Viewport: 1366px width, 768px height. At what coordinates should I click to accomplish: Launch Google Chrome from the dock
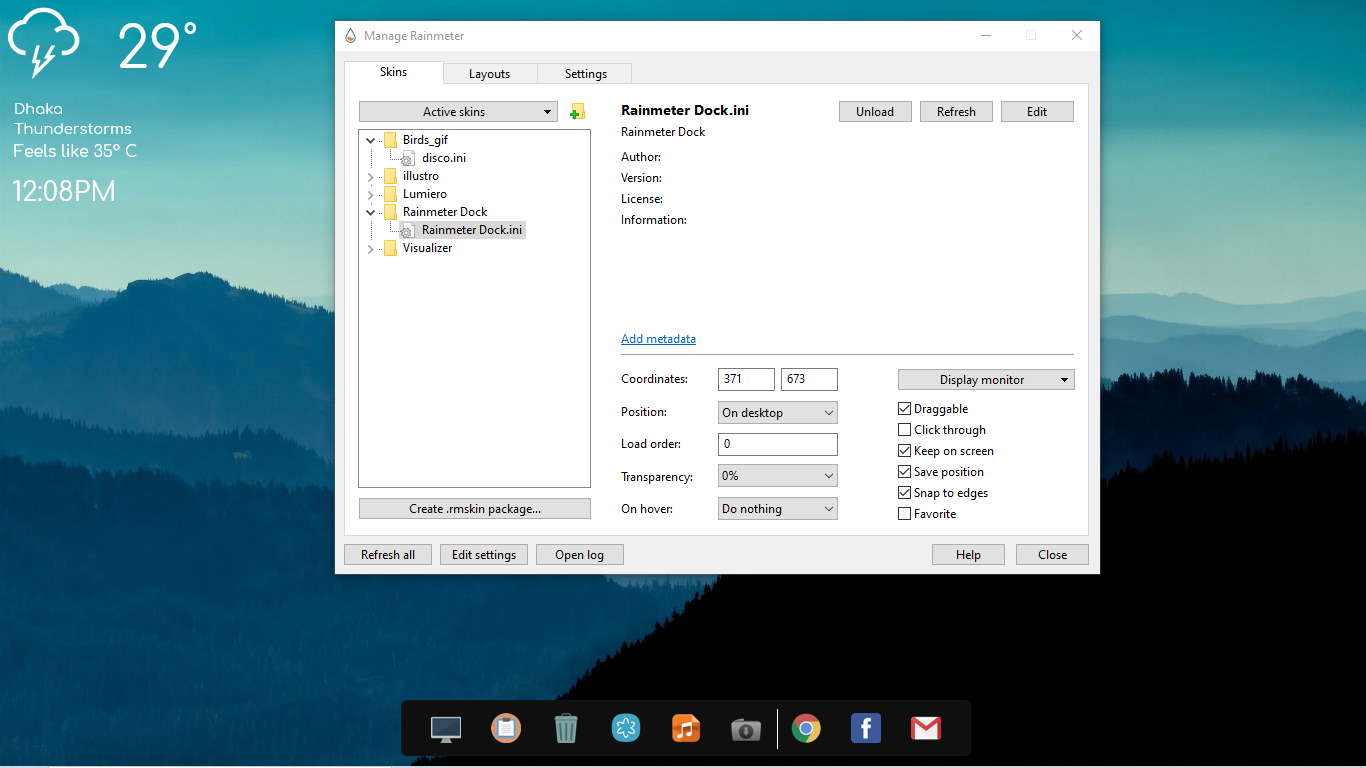click(x=806, y=729)
